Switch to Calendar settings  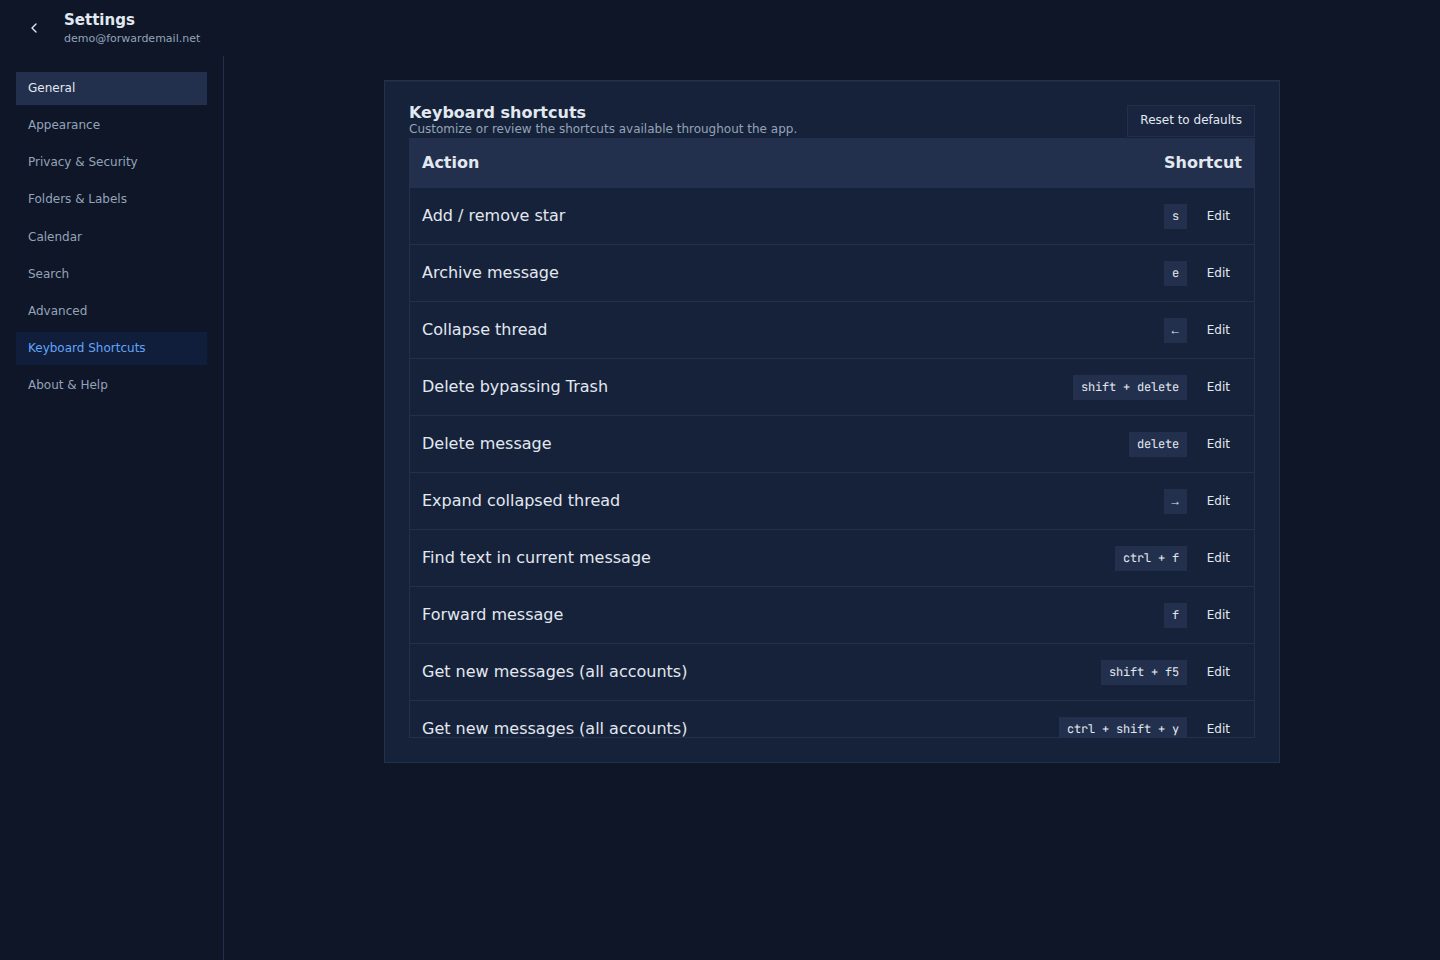(111, 237)
